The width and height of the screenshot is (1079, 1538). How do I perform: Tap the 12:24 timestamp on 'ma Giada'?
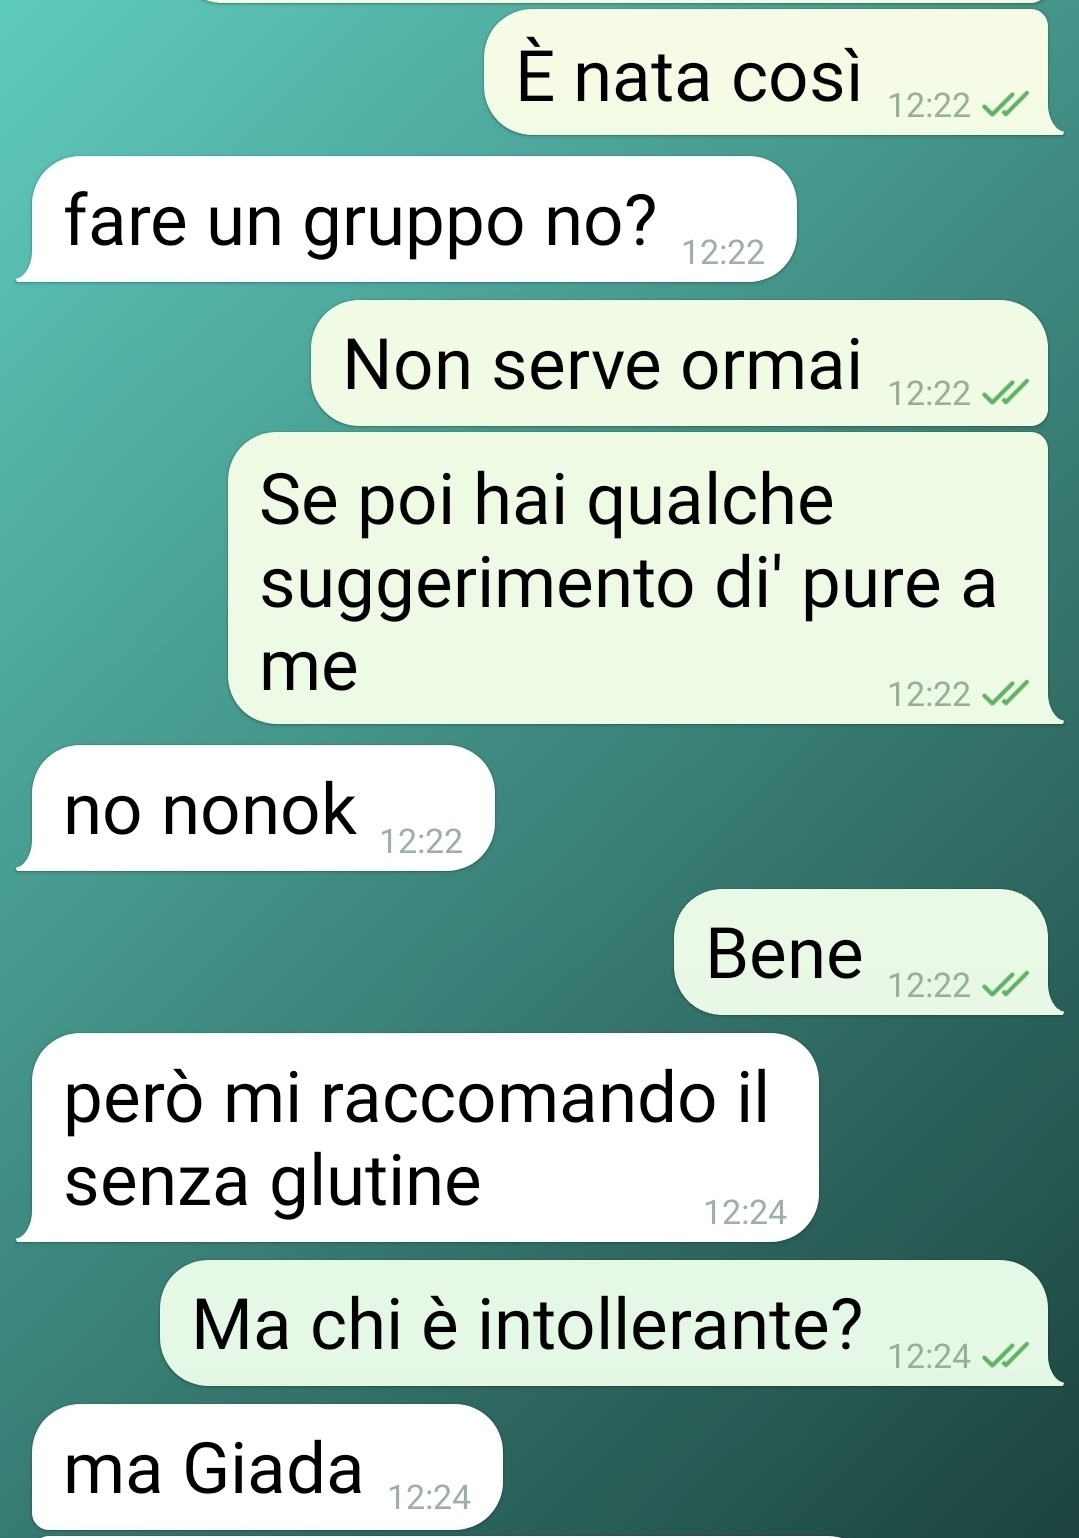tap(429, 1497)
